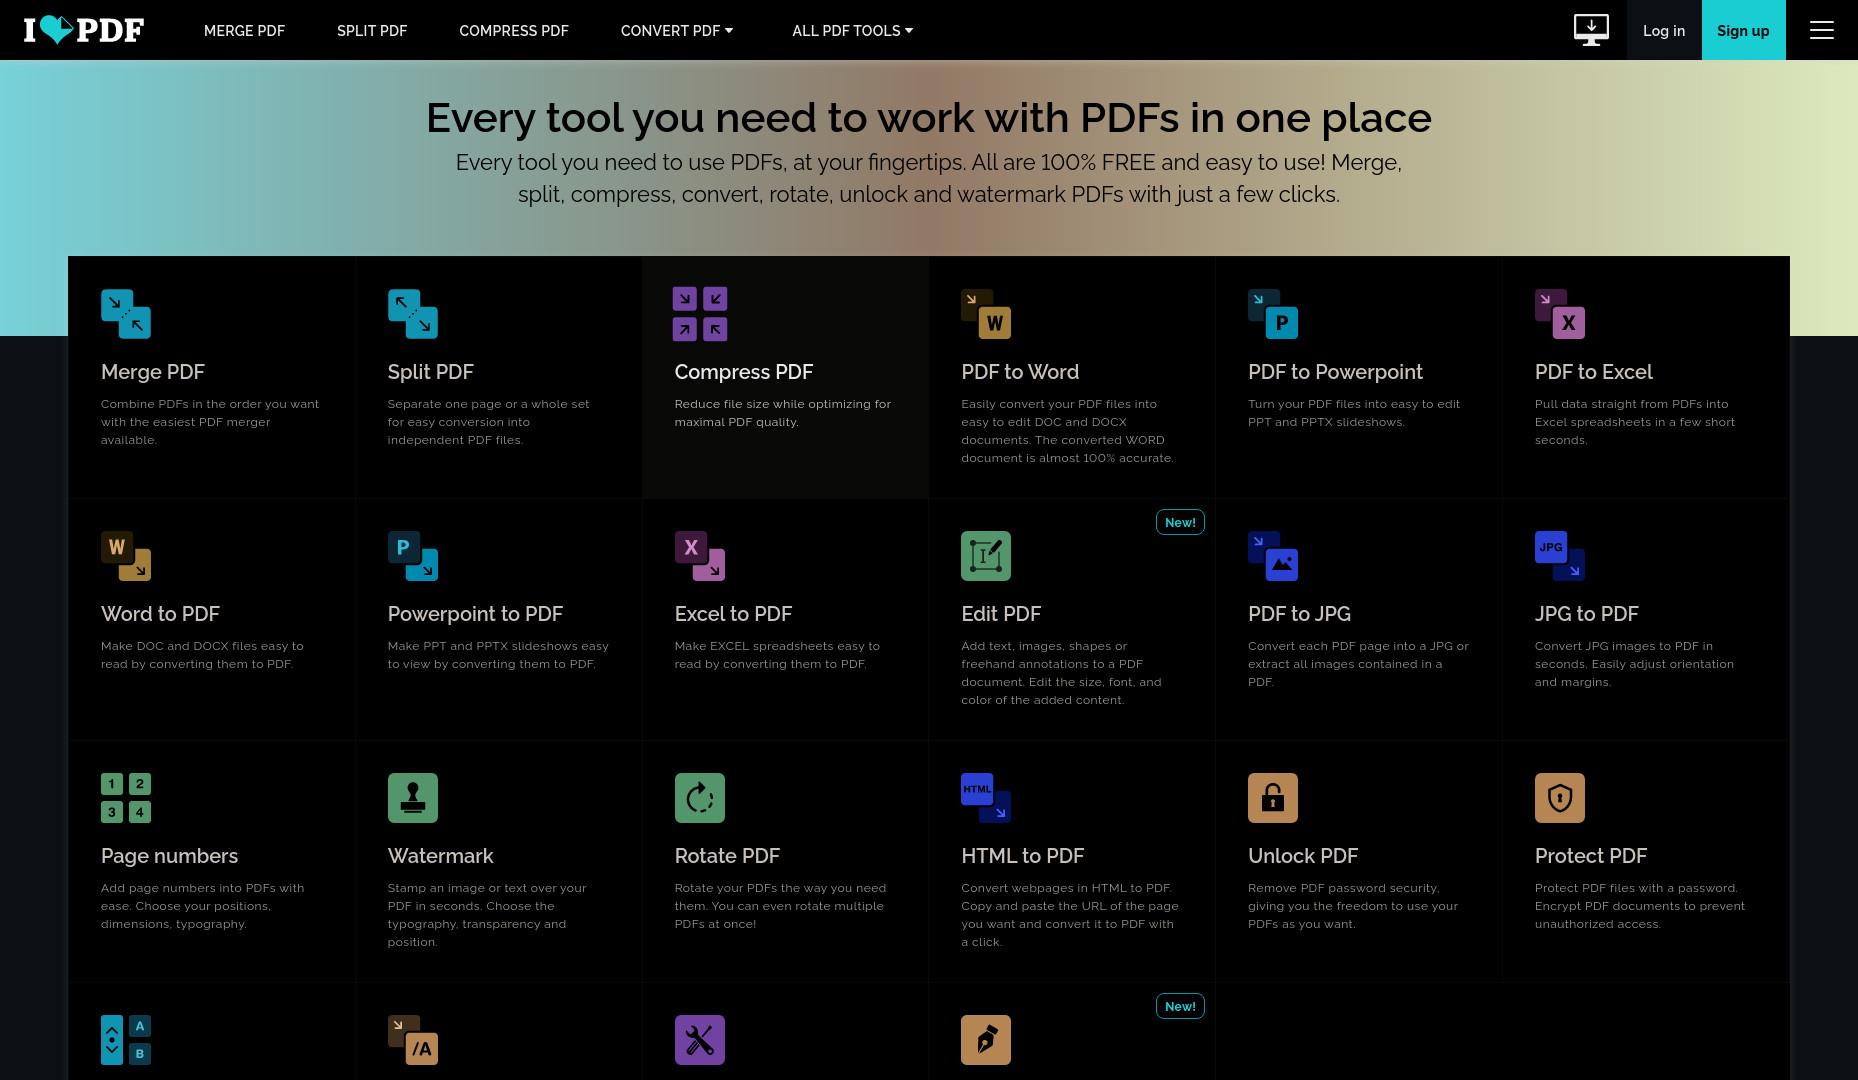Open the hamburger menu

click(1822, 30)
